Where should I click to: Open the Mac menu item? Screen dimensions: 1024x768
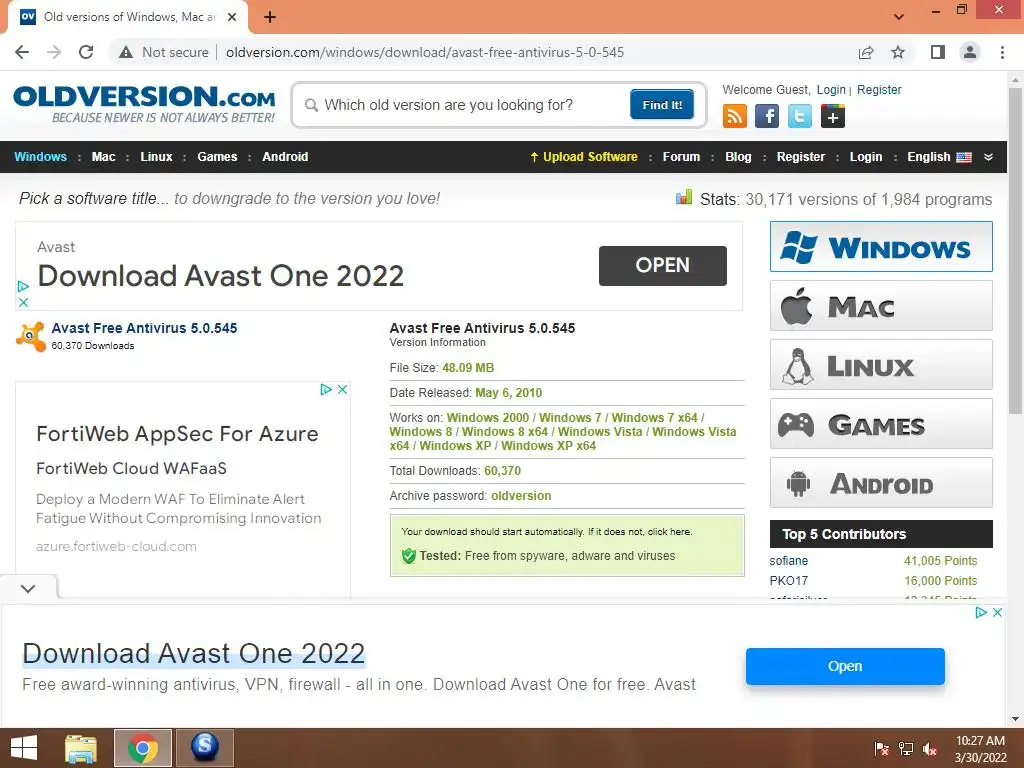click(103, 157)
